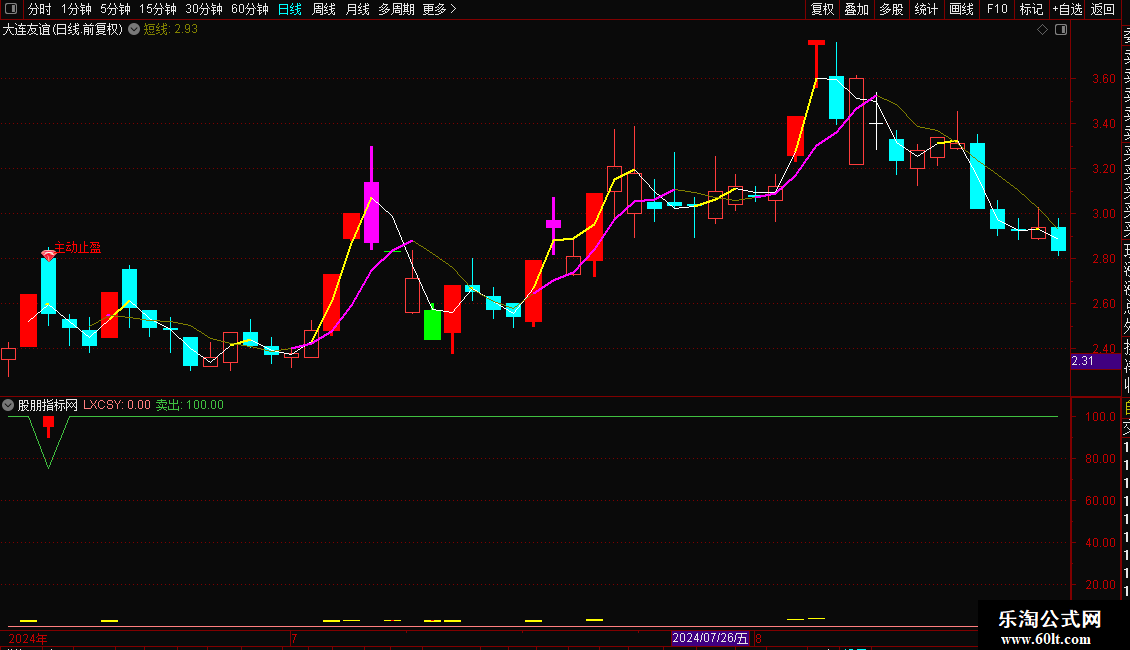Click the 统计 statistics button
The width and height of the screenshot is (1130, 650).
[926, 9]
